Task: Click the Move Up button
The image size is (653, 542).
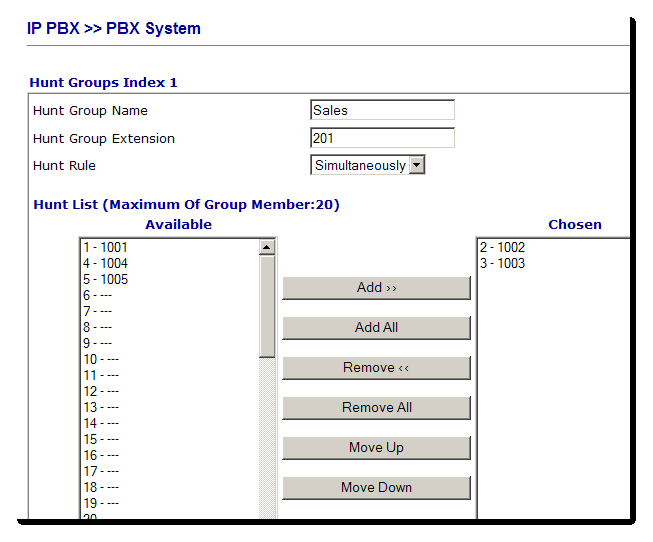Action: click(376, 448)
